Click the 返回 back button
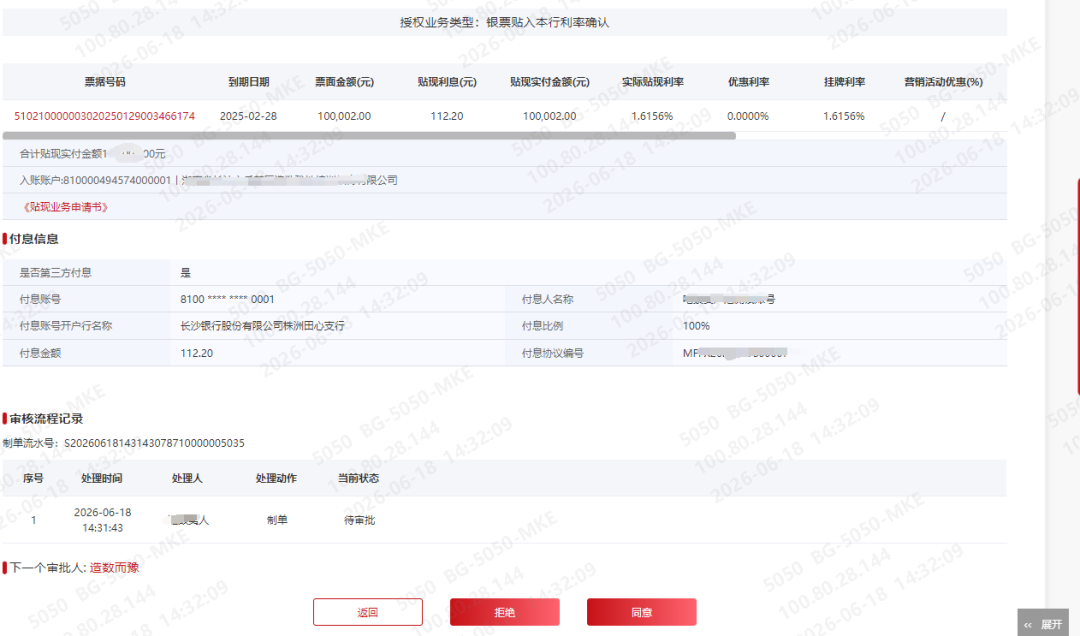The width and height of the screenshot is (1080, 636). coord(368,612)
